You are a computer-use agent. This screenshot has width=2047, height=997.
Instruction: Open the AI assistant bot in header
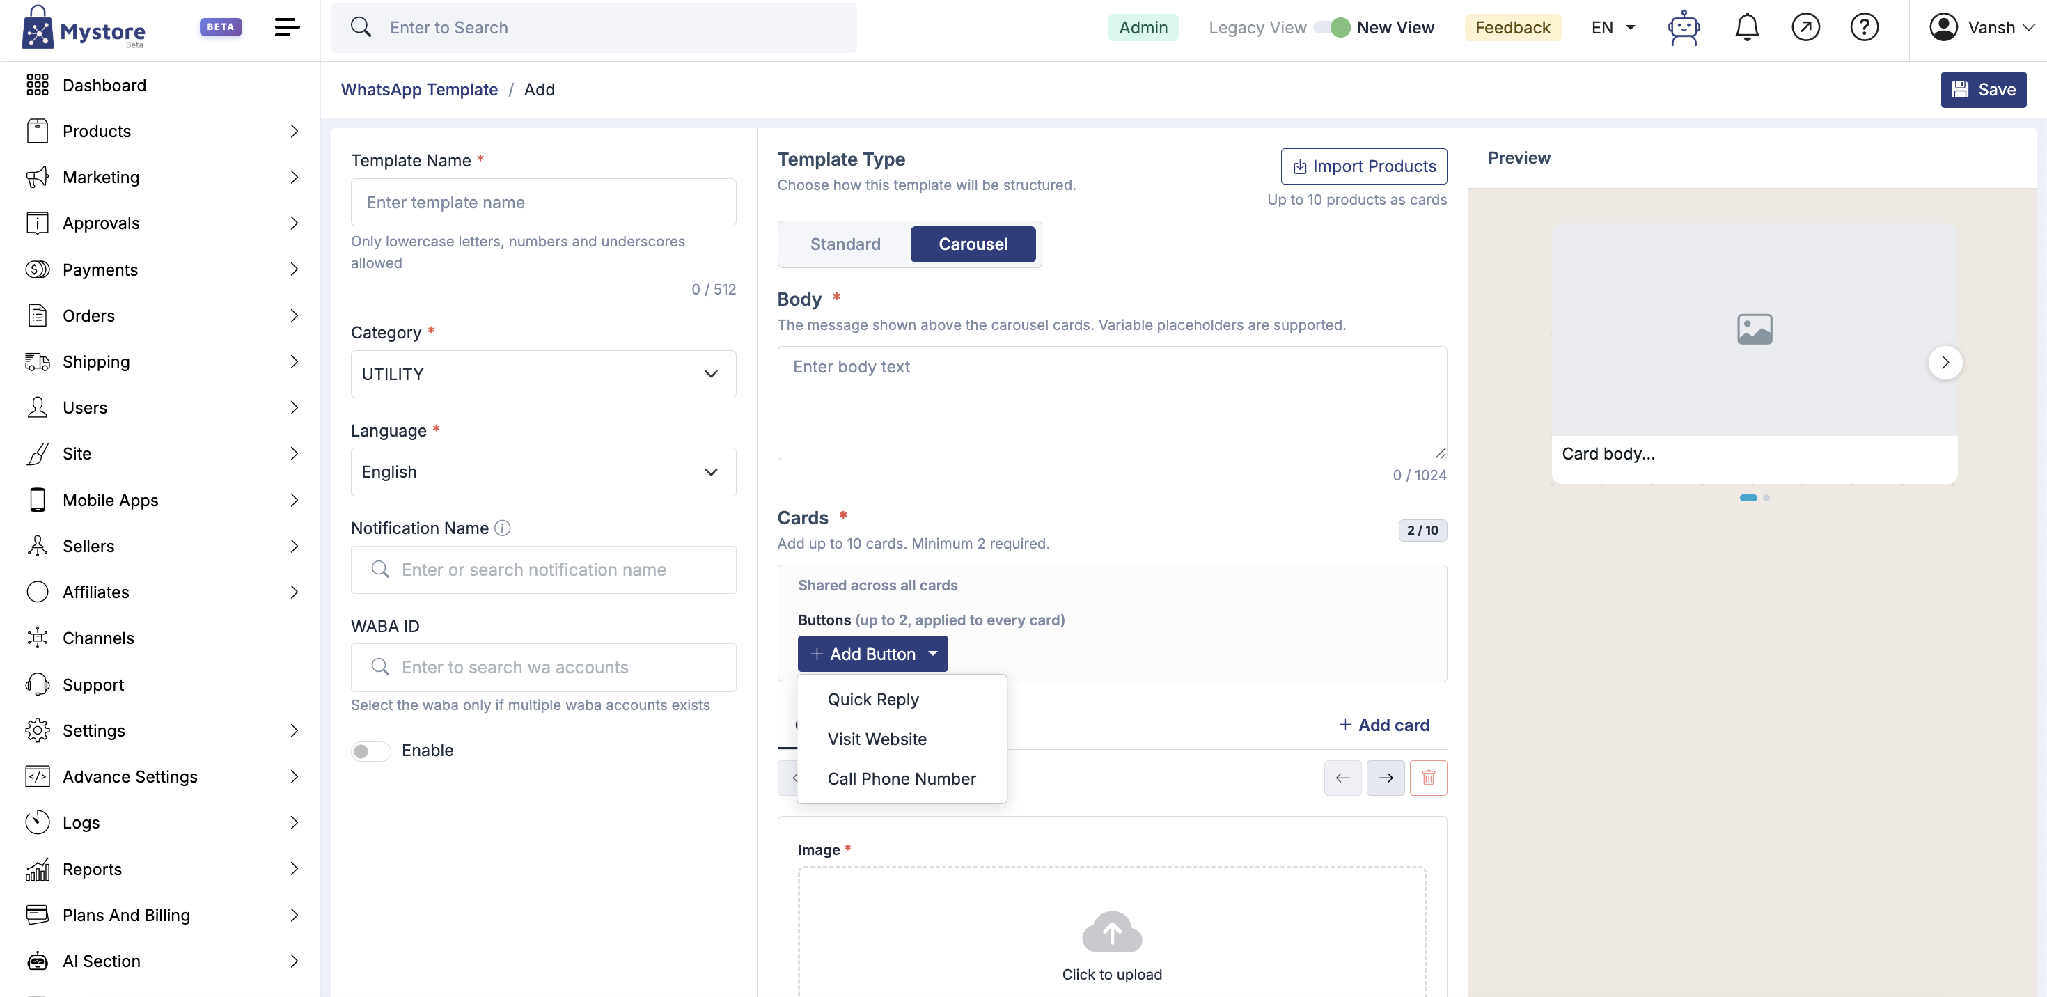(1684, 28)
